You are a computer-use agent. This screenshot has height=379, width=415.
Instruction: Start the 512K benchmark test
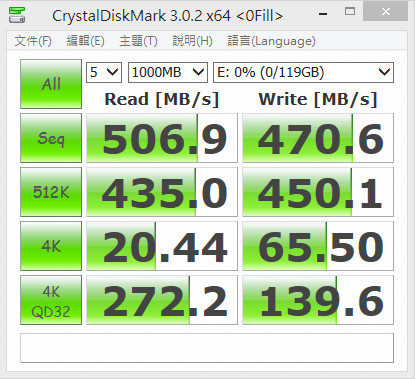[51, 192]
